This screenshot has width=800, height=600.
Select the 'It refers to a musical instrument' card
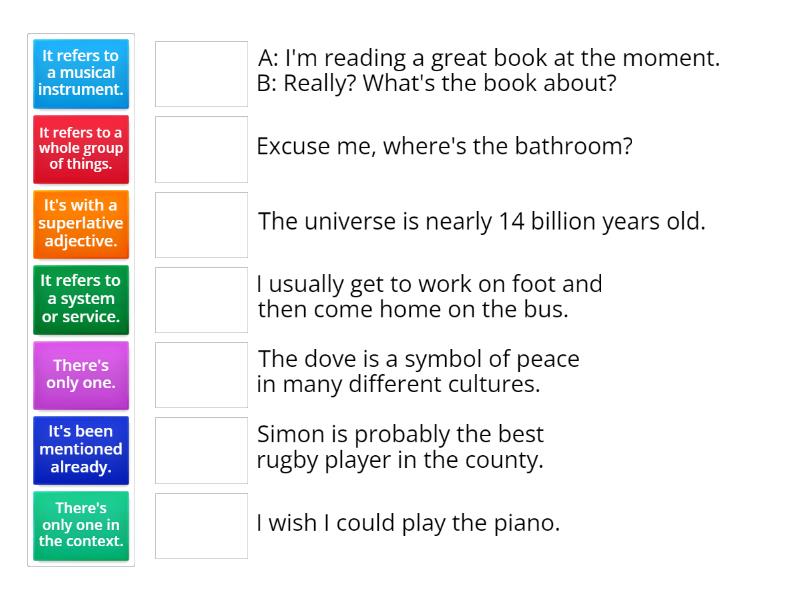click(x=80, y=73)
